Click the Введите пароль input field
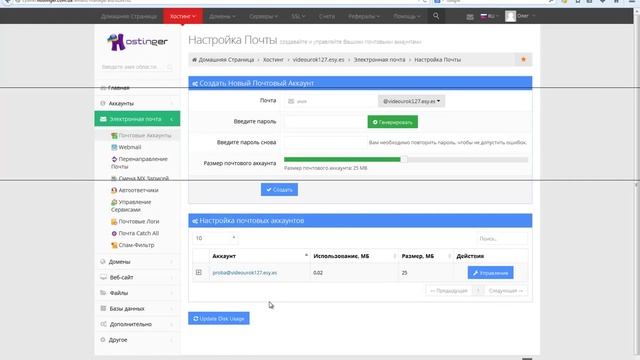The height and width of the screenshot is (360, 640). point(326,122)
